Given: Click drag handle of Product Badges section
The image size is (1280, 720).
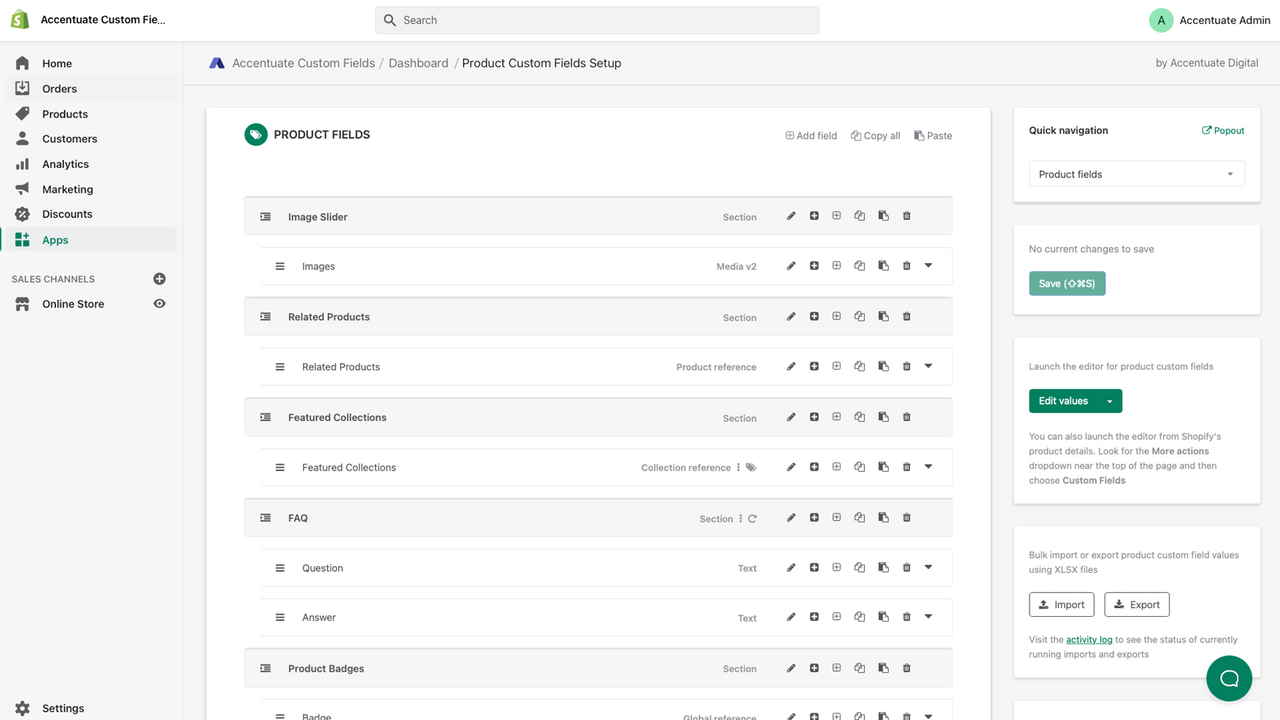Looking at the screenshot, I should tap(266, 668).
